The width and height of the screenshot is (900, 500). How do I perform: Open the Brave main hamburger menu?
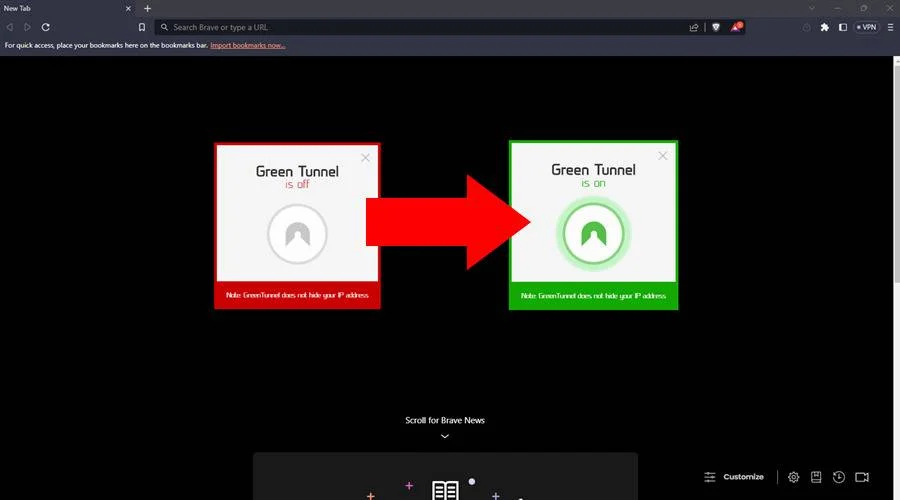click(890, 27)
